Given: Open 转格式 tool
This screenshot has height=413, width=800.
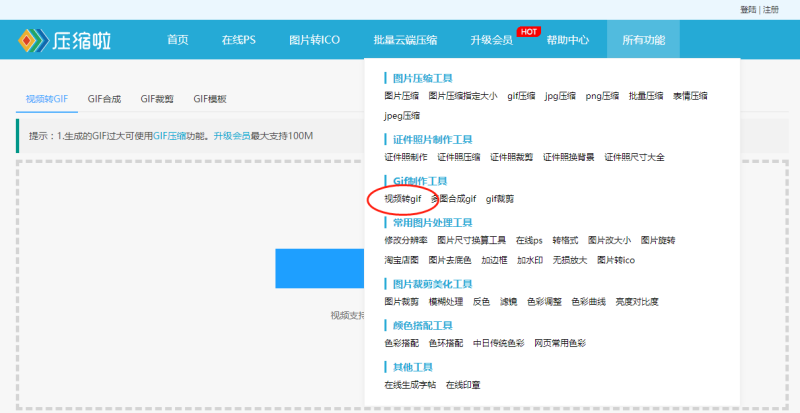Looking at the screenshot, I should tap(565, 240).
